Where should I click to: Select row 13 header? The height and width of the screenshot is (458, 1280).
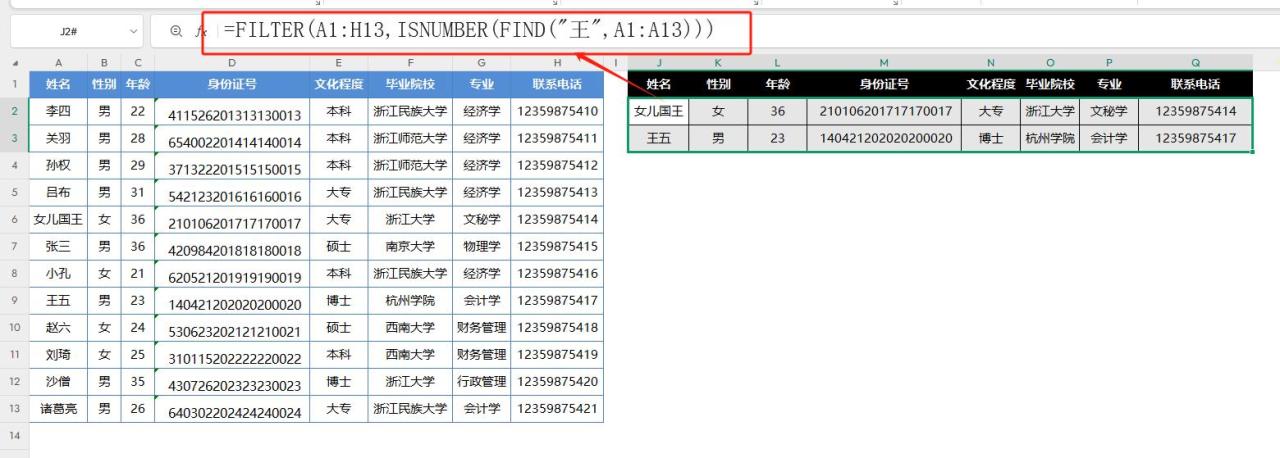[x=14, y=408]
